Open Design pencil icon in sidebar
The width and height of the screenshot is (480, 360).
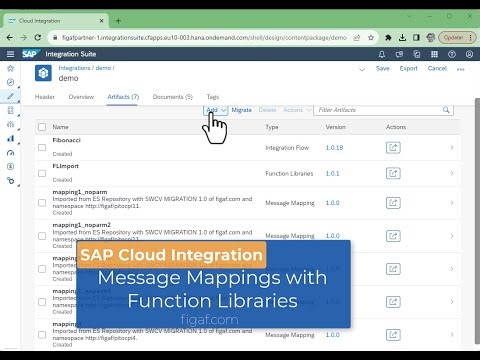point(11,96)
